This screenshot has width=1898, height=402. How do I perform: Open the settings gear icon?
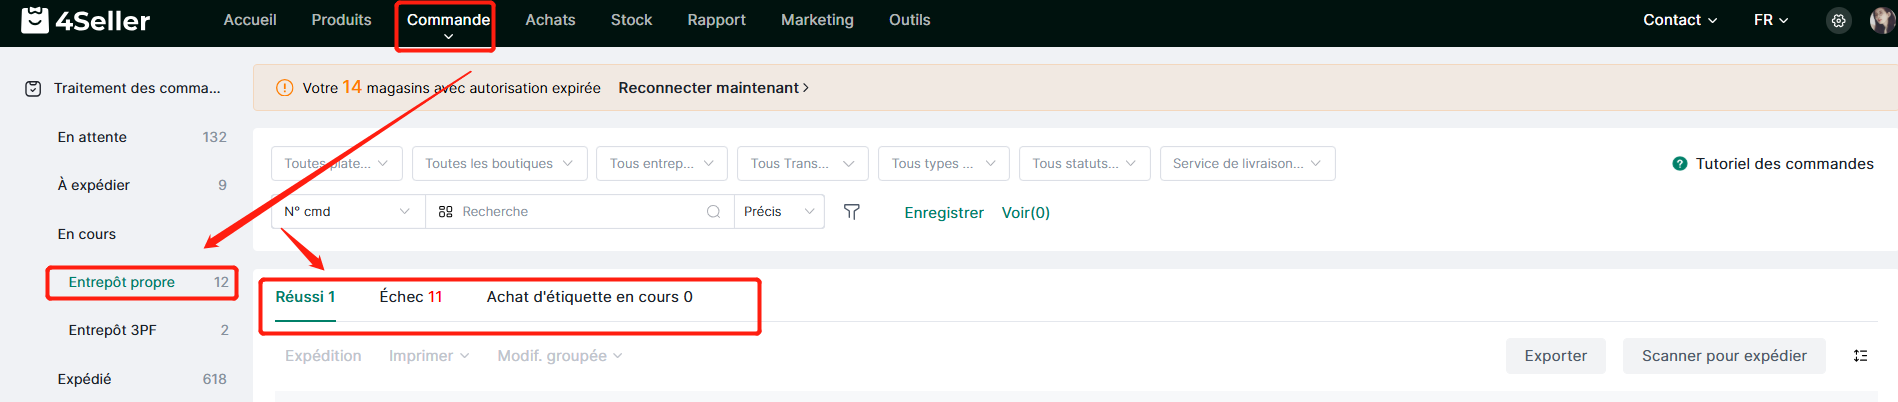click(1838, 20)
